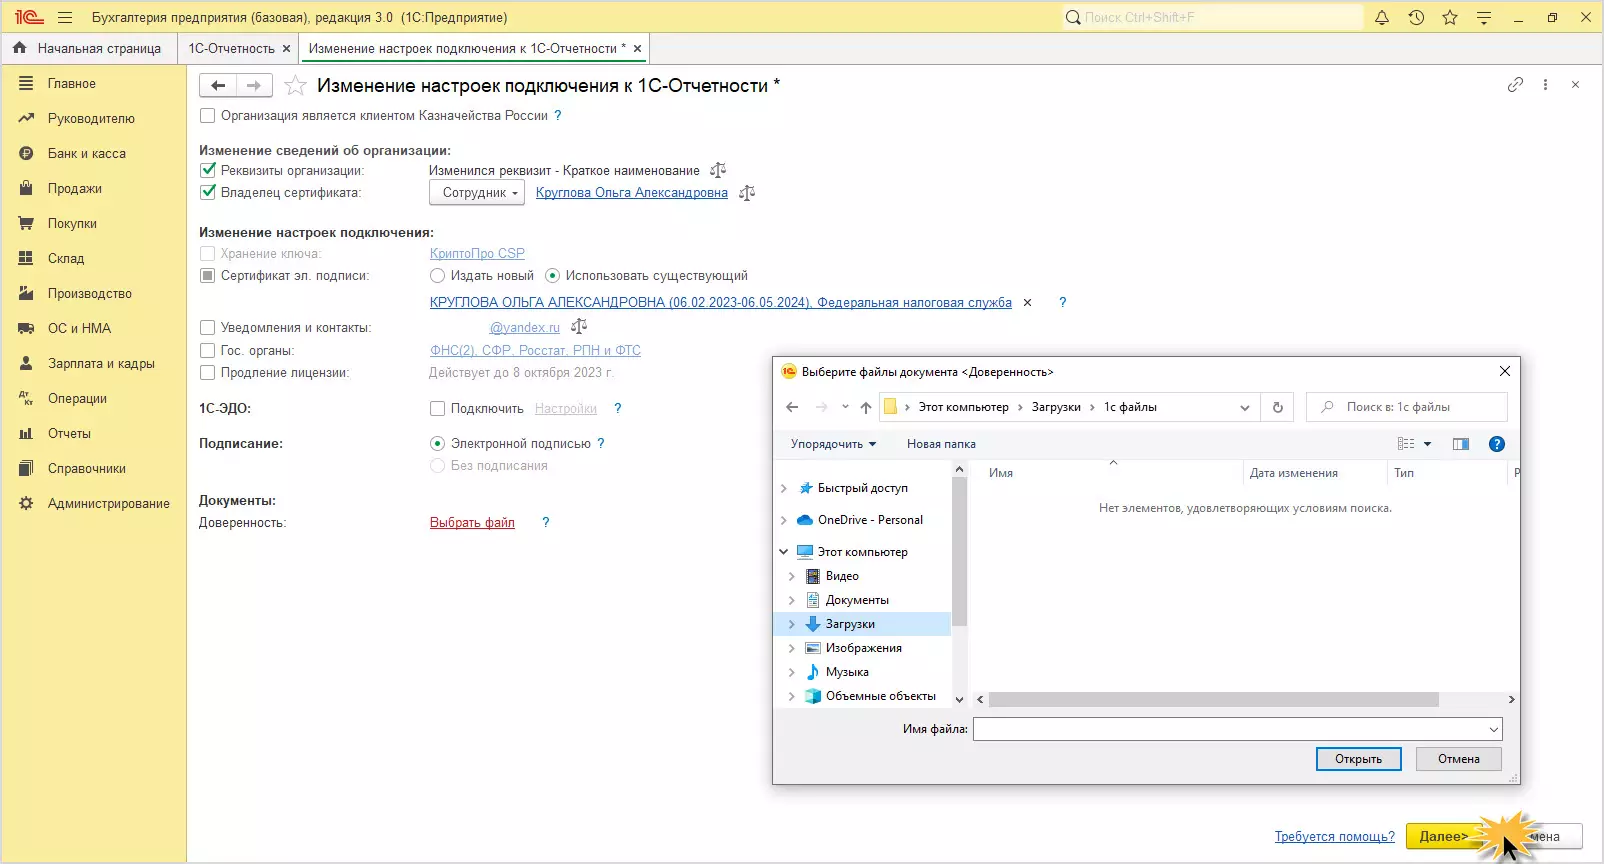Enable Уведомления и контакты checkbox
The width and height of the screenshot is (1604, 864).
coord(208,327)
